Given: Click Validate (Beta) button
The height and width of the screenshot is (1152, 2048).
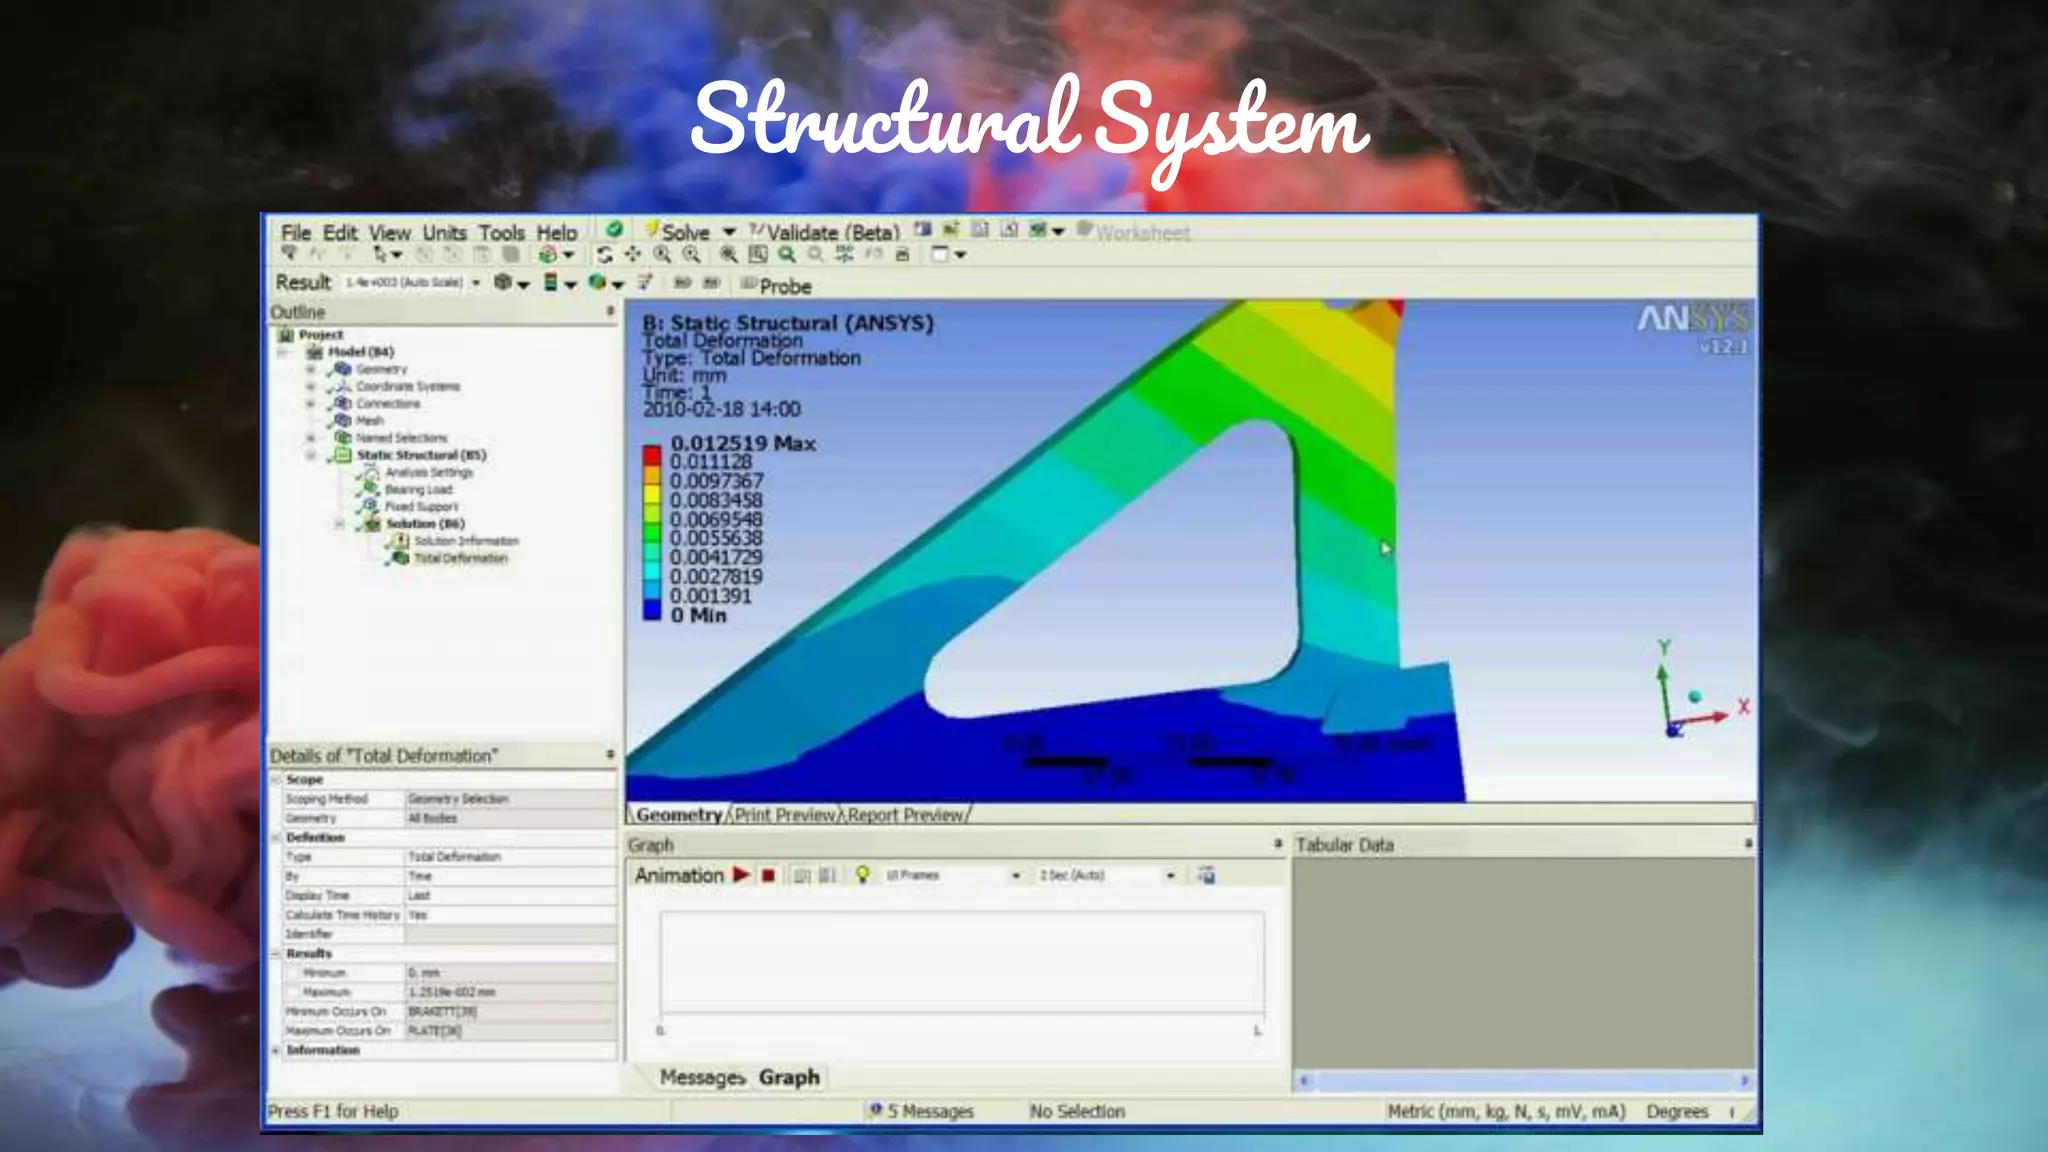Looking at the screenshot, I should coord(825,232).
